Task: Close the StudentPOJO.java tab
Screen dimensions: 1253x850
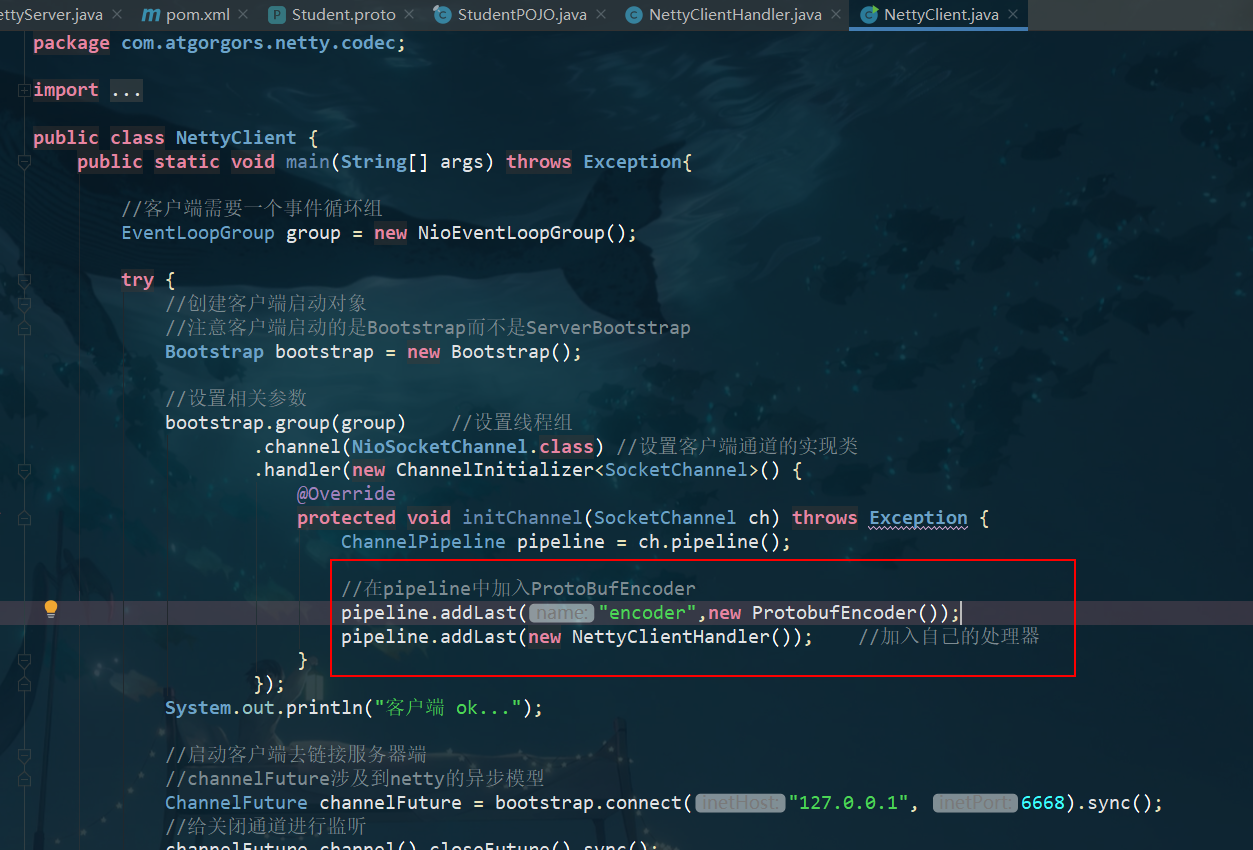Action: coord(600,15)
